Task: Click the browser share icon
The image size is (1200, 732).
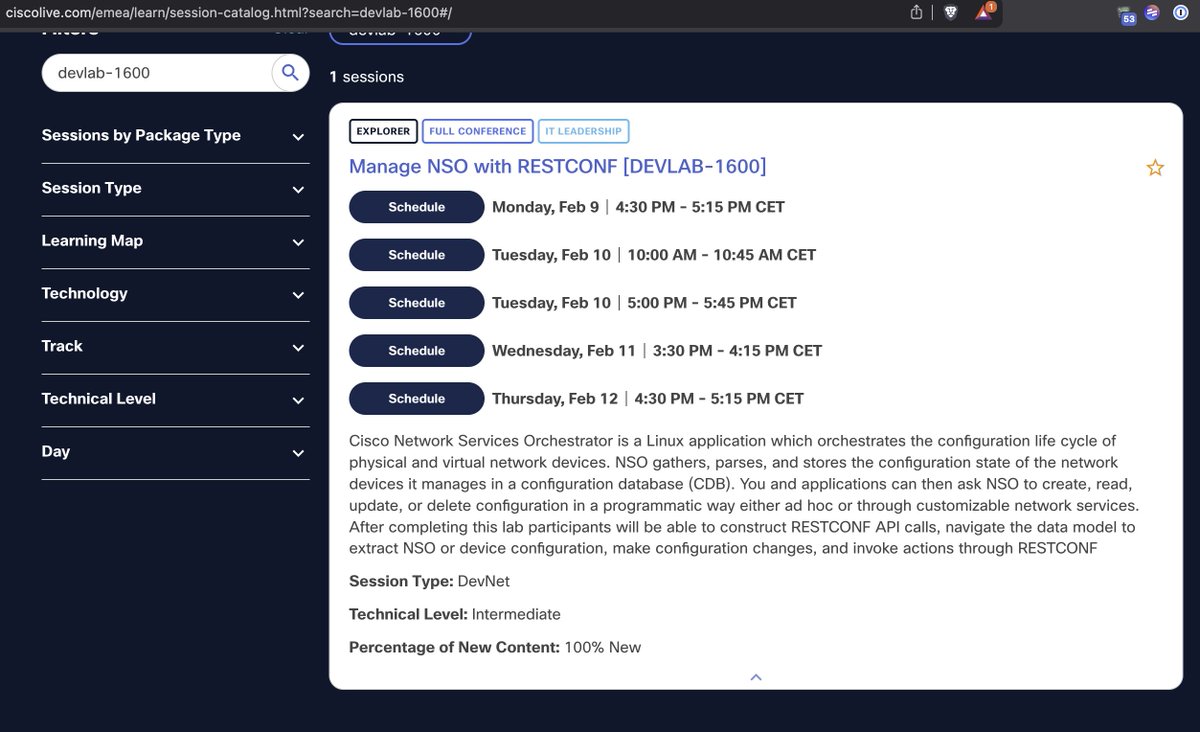Action: pos(916,12)
